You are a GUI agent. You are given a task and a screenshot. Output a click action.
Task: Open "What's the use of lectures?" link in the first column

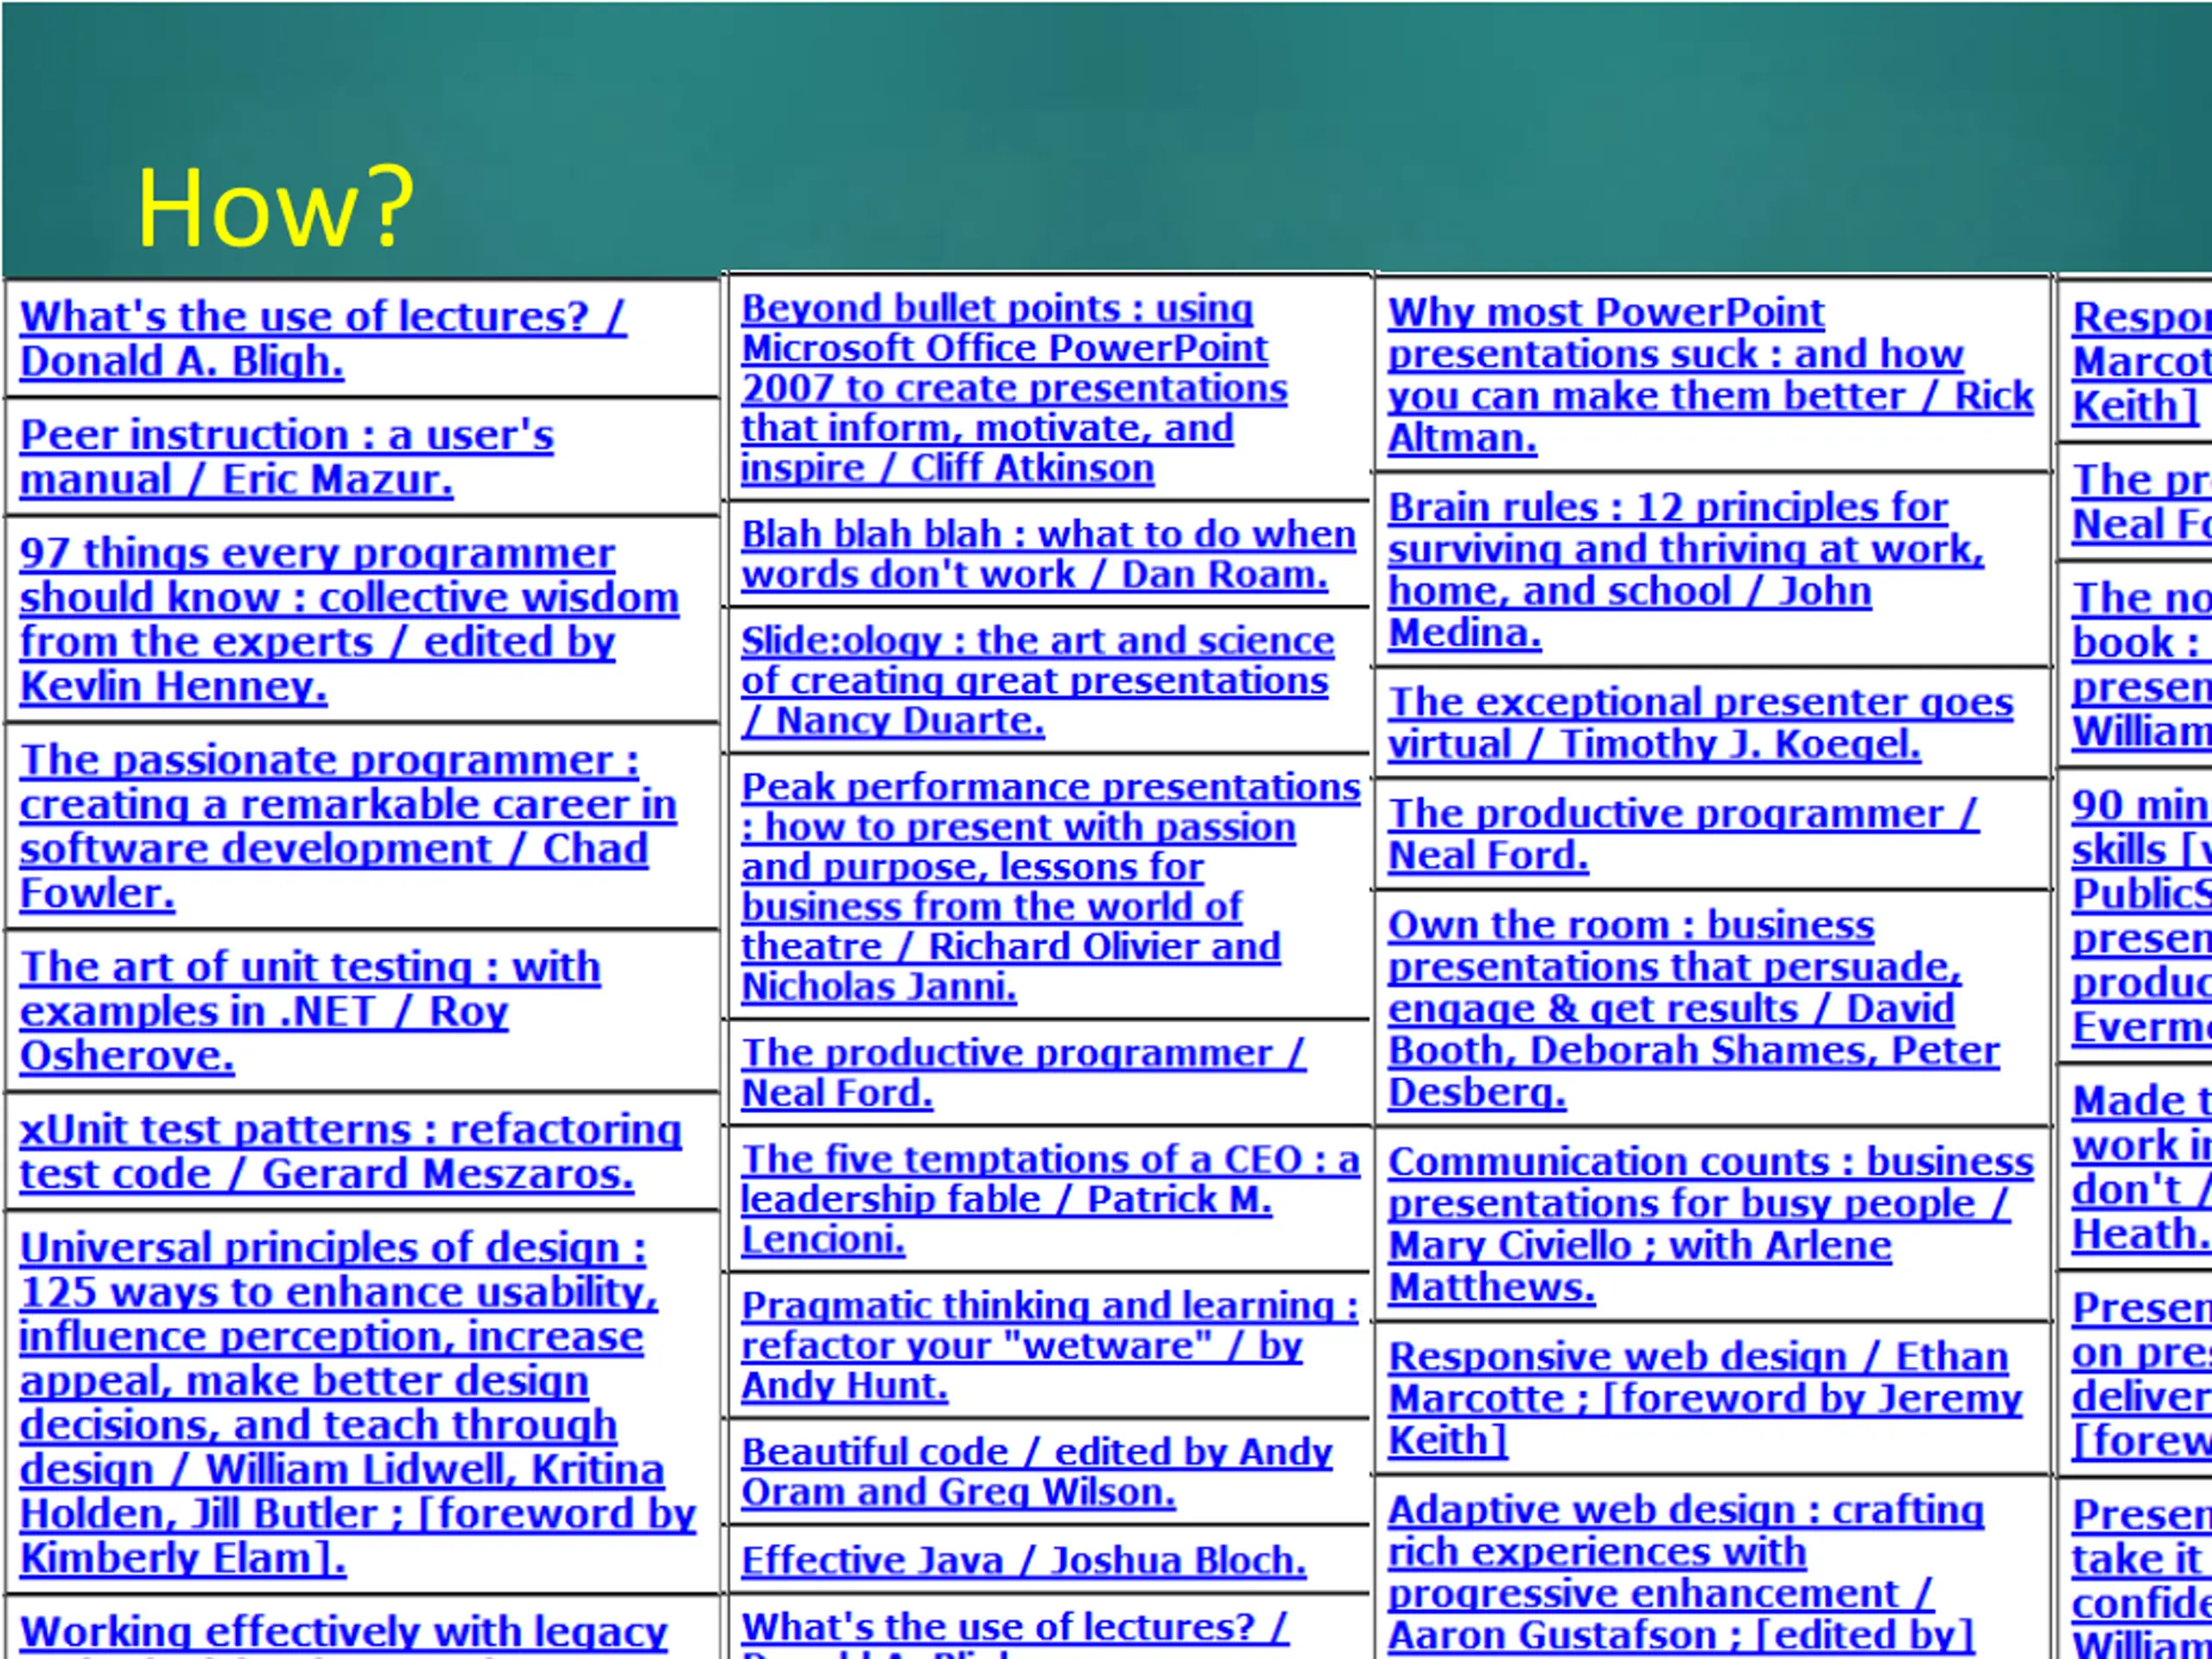point(322,339)
